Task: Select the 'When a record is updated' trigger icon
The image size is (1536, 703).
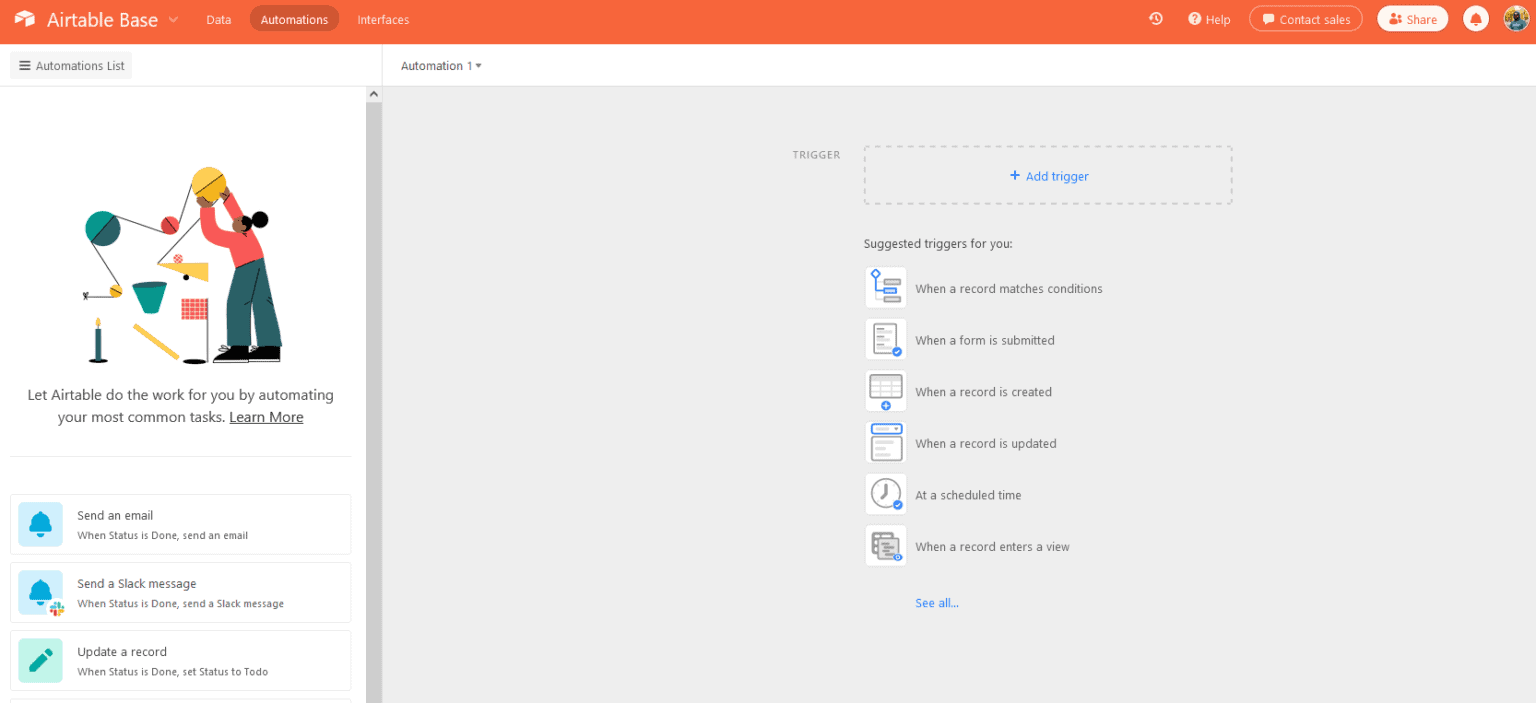Action: click(x=886, y=442)
